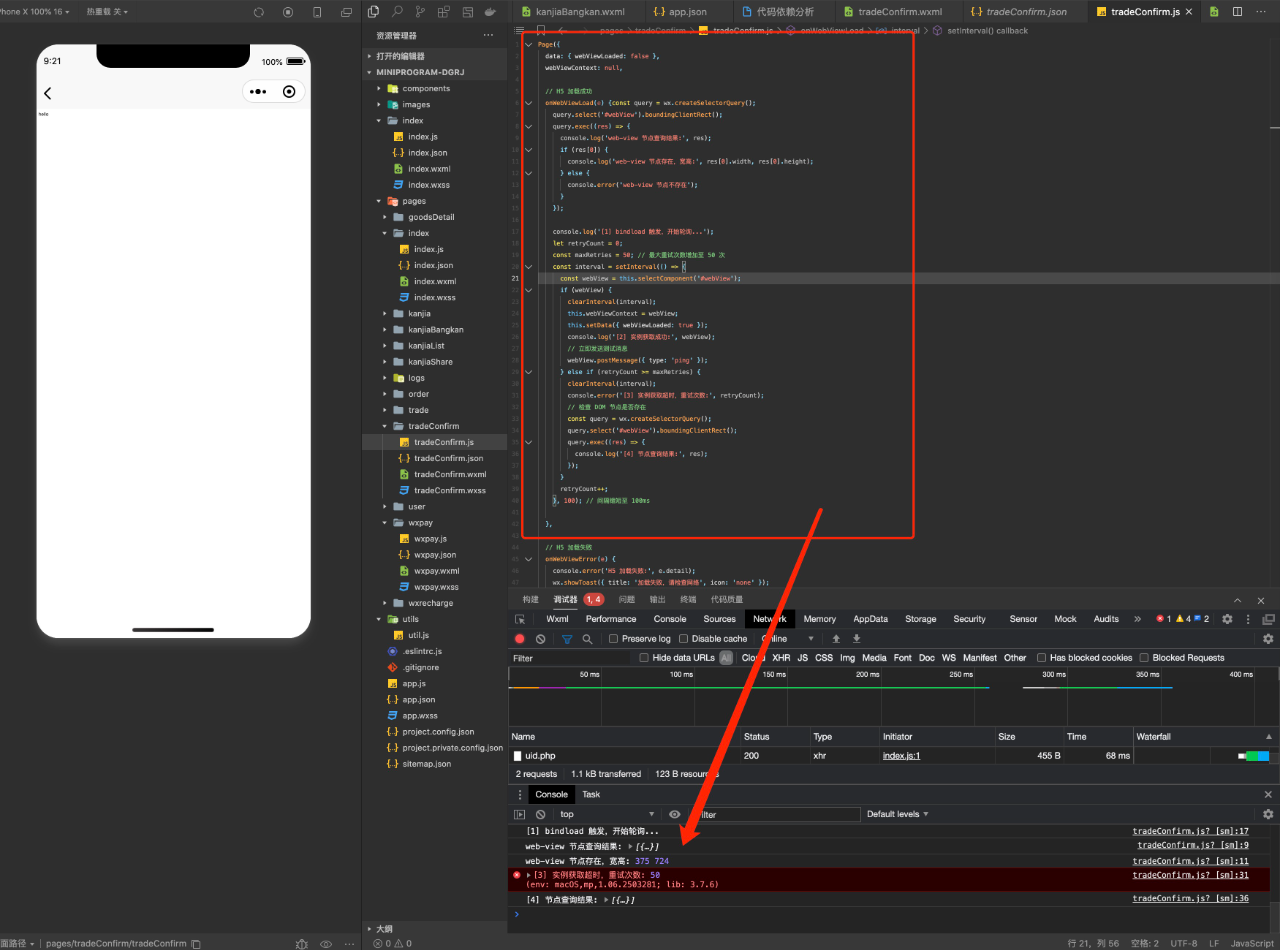
Task: Click the copy page path icon
Action: coord(196,943)
